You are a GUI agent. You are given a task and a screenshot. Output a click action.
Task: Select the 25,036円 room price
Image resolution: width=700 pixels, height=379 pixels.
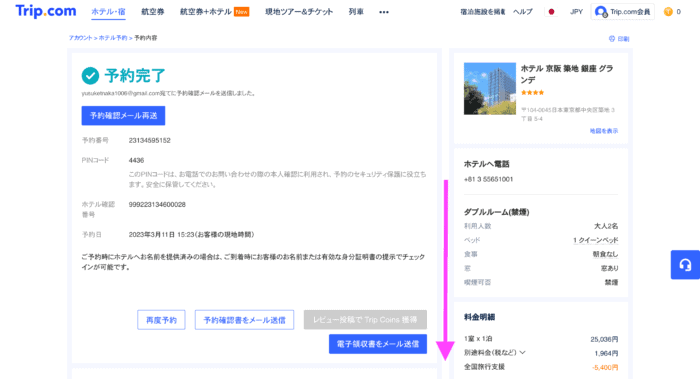(604, 339)
